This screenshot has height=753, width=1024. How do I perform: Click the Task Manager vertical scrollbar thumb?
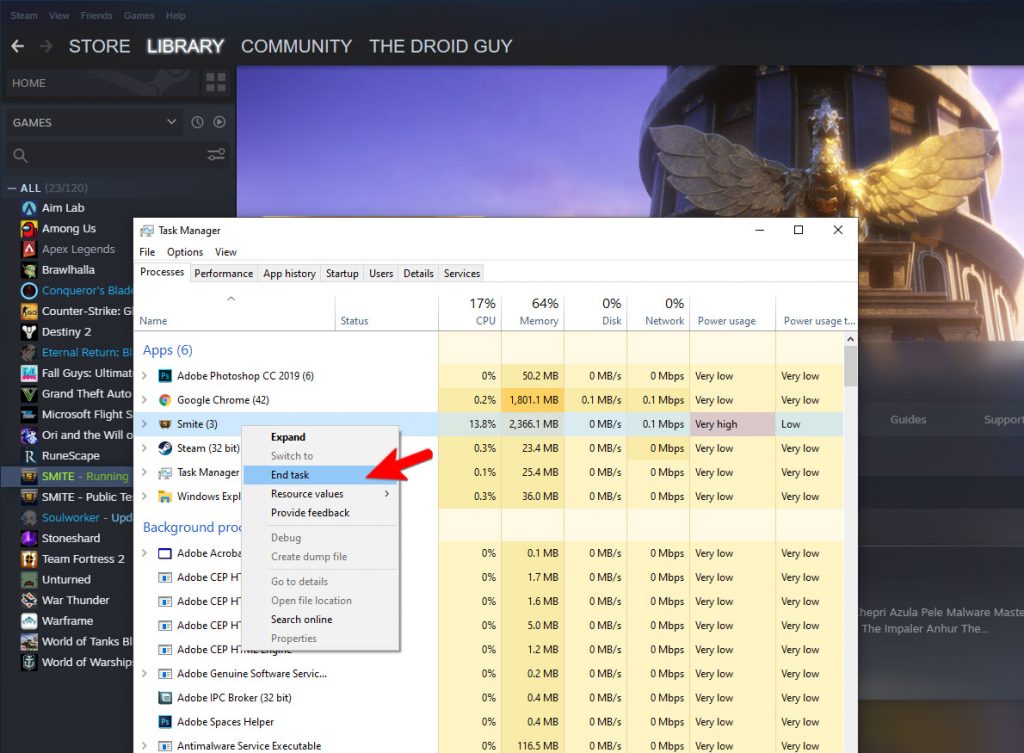850,366
